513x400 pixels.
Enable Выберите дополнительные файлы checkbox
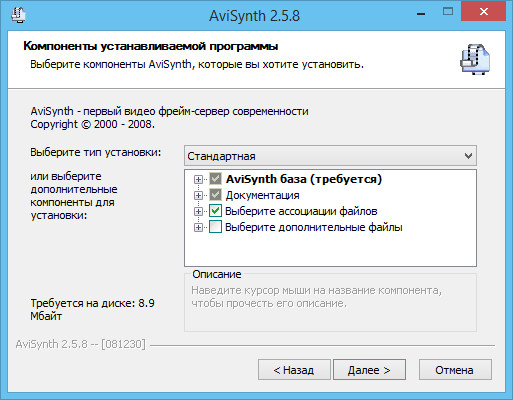tap(215, 227)
